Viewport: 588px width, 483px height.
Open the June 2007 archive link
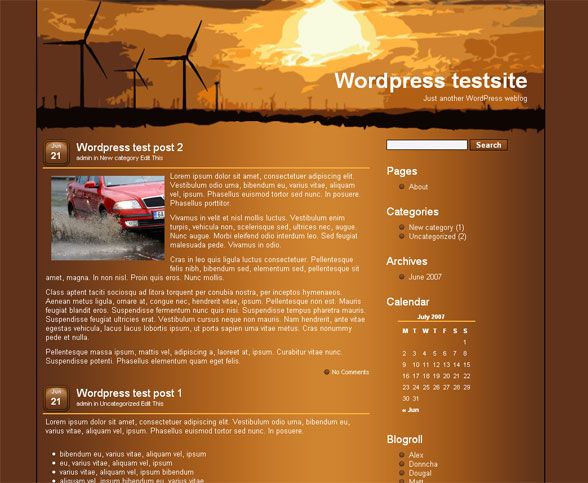tap(425, 277)
